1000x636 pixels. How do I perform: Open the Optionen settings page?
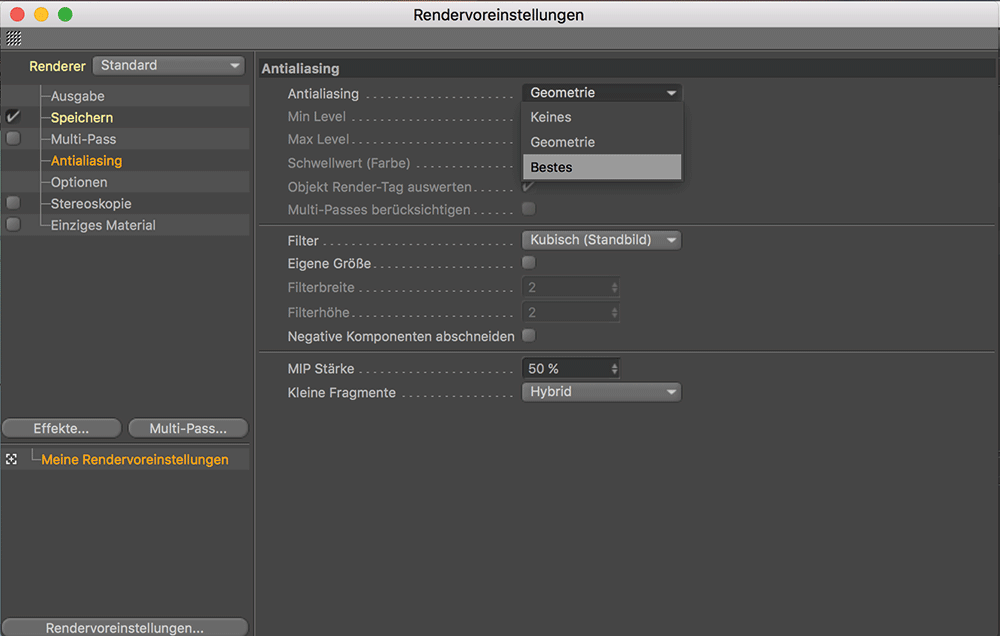pyautogui.click(x=79, y=182)
